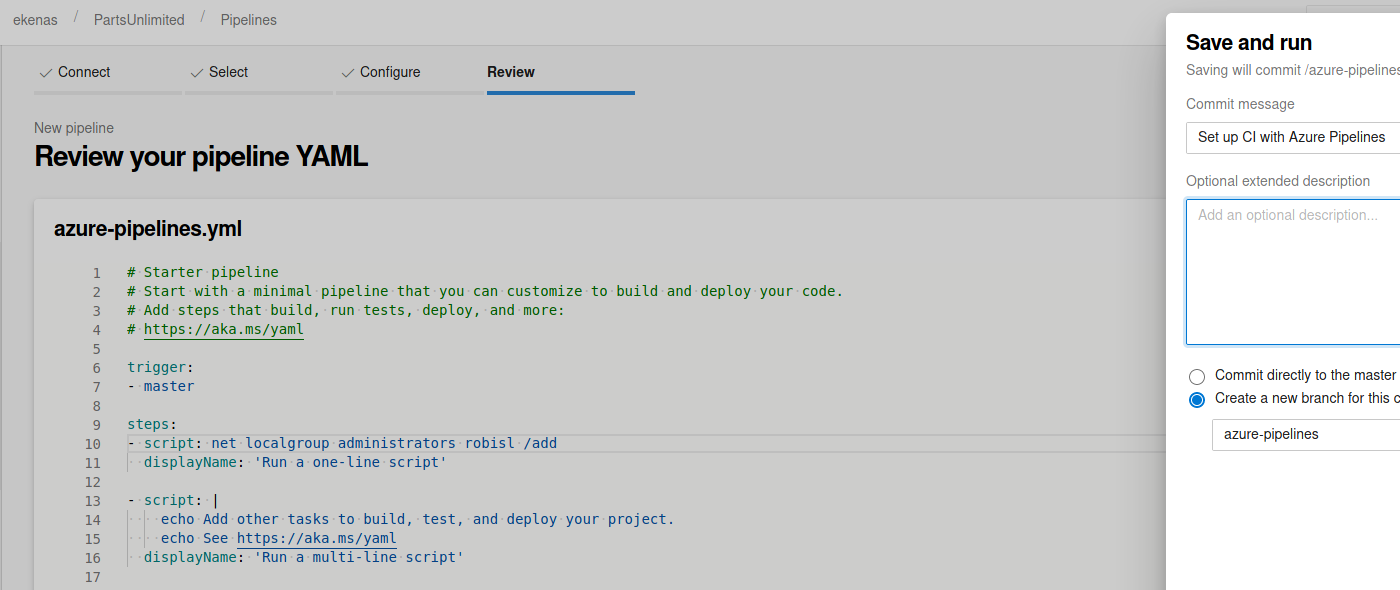Switch to the Configure step
Screen dimensions: 1400x590
(x=410, y=73)
